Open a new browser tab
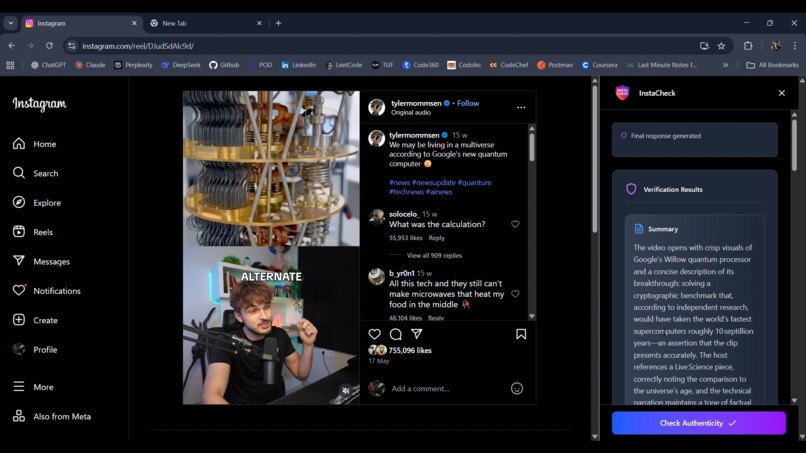 [278, 23]
